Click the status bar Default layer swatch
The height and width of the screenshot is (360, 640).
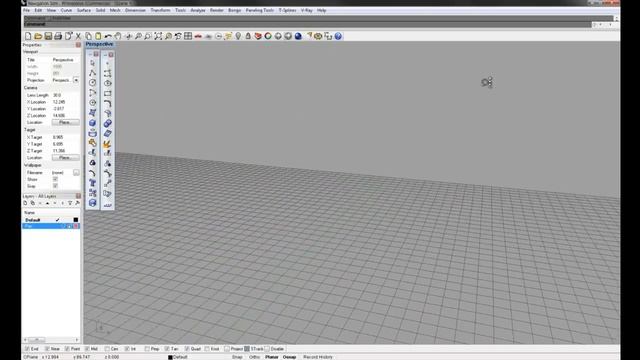tap(170, 357)
